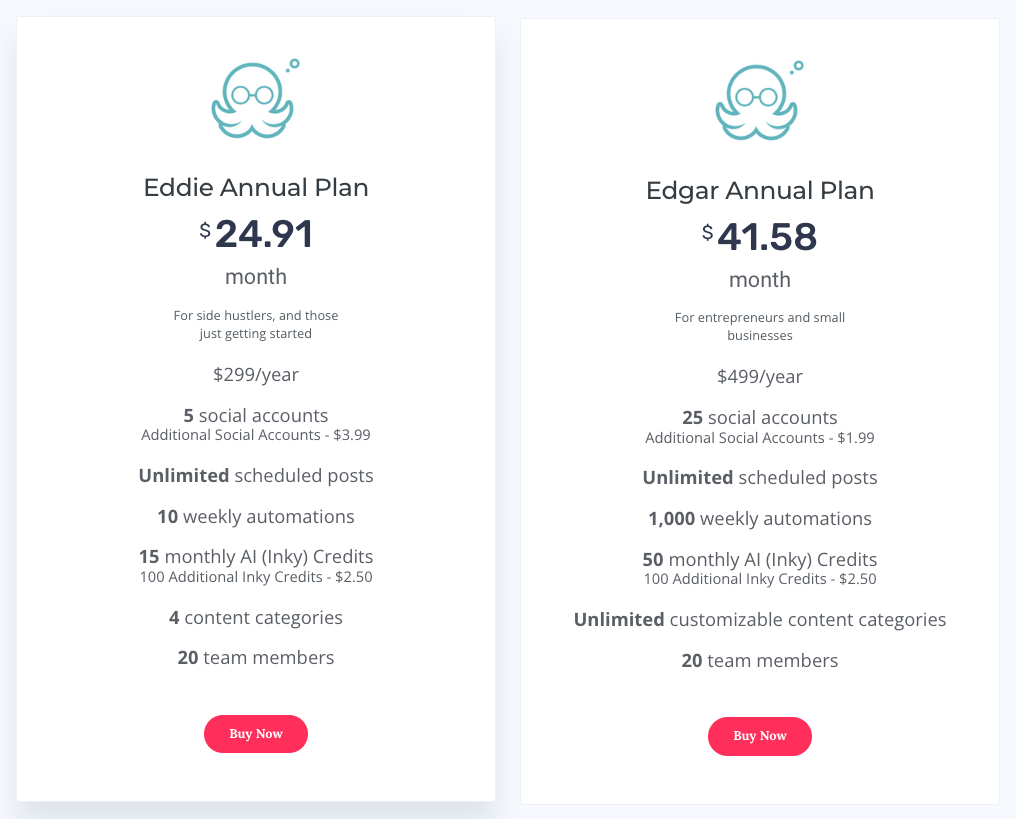
Task: Click the octopus logo on the Edgar plan
Action: (759, 101)
